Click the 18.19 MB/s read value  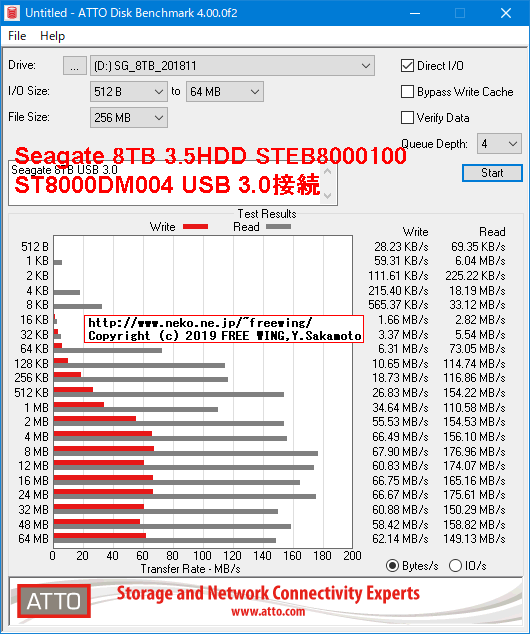point(477,291)
